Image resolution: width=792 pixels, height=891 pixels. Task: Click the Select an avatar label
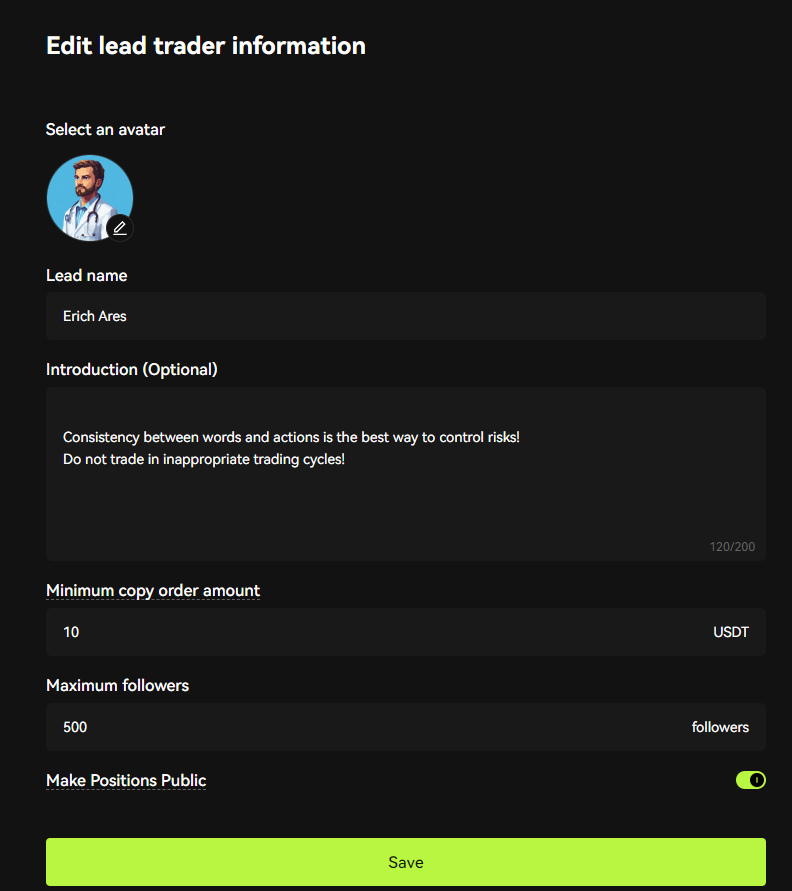[105, 130]
